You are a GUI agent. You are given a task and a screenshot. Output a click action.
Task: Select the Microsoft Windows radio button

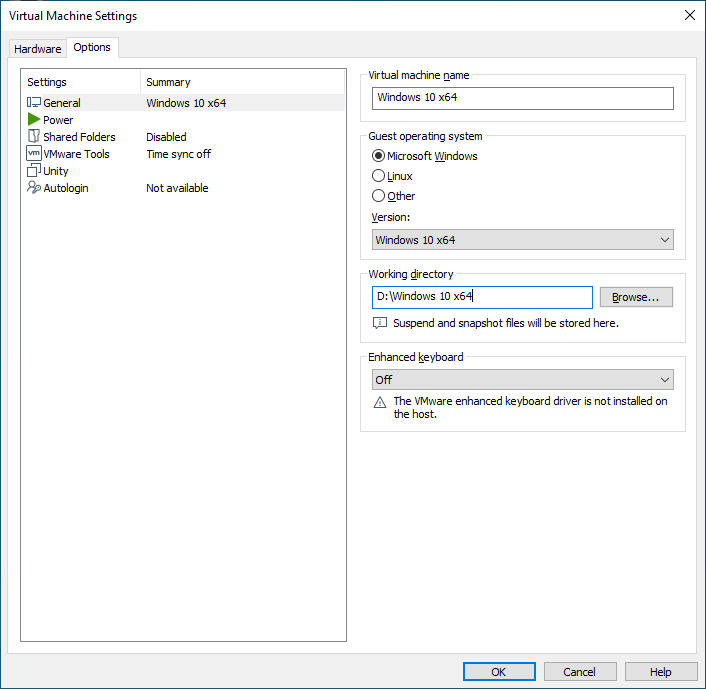(378, 156)
